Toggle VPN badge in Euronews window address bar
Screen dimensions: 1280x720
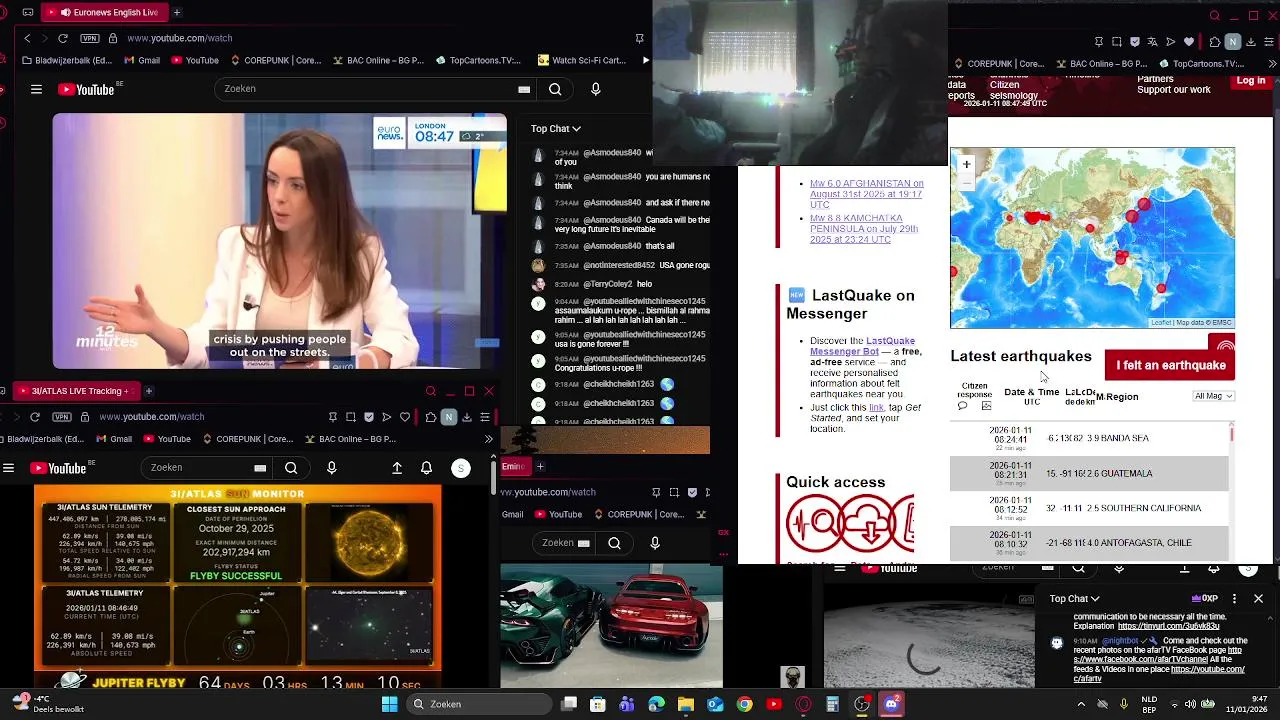(x=90, y=38)
